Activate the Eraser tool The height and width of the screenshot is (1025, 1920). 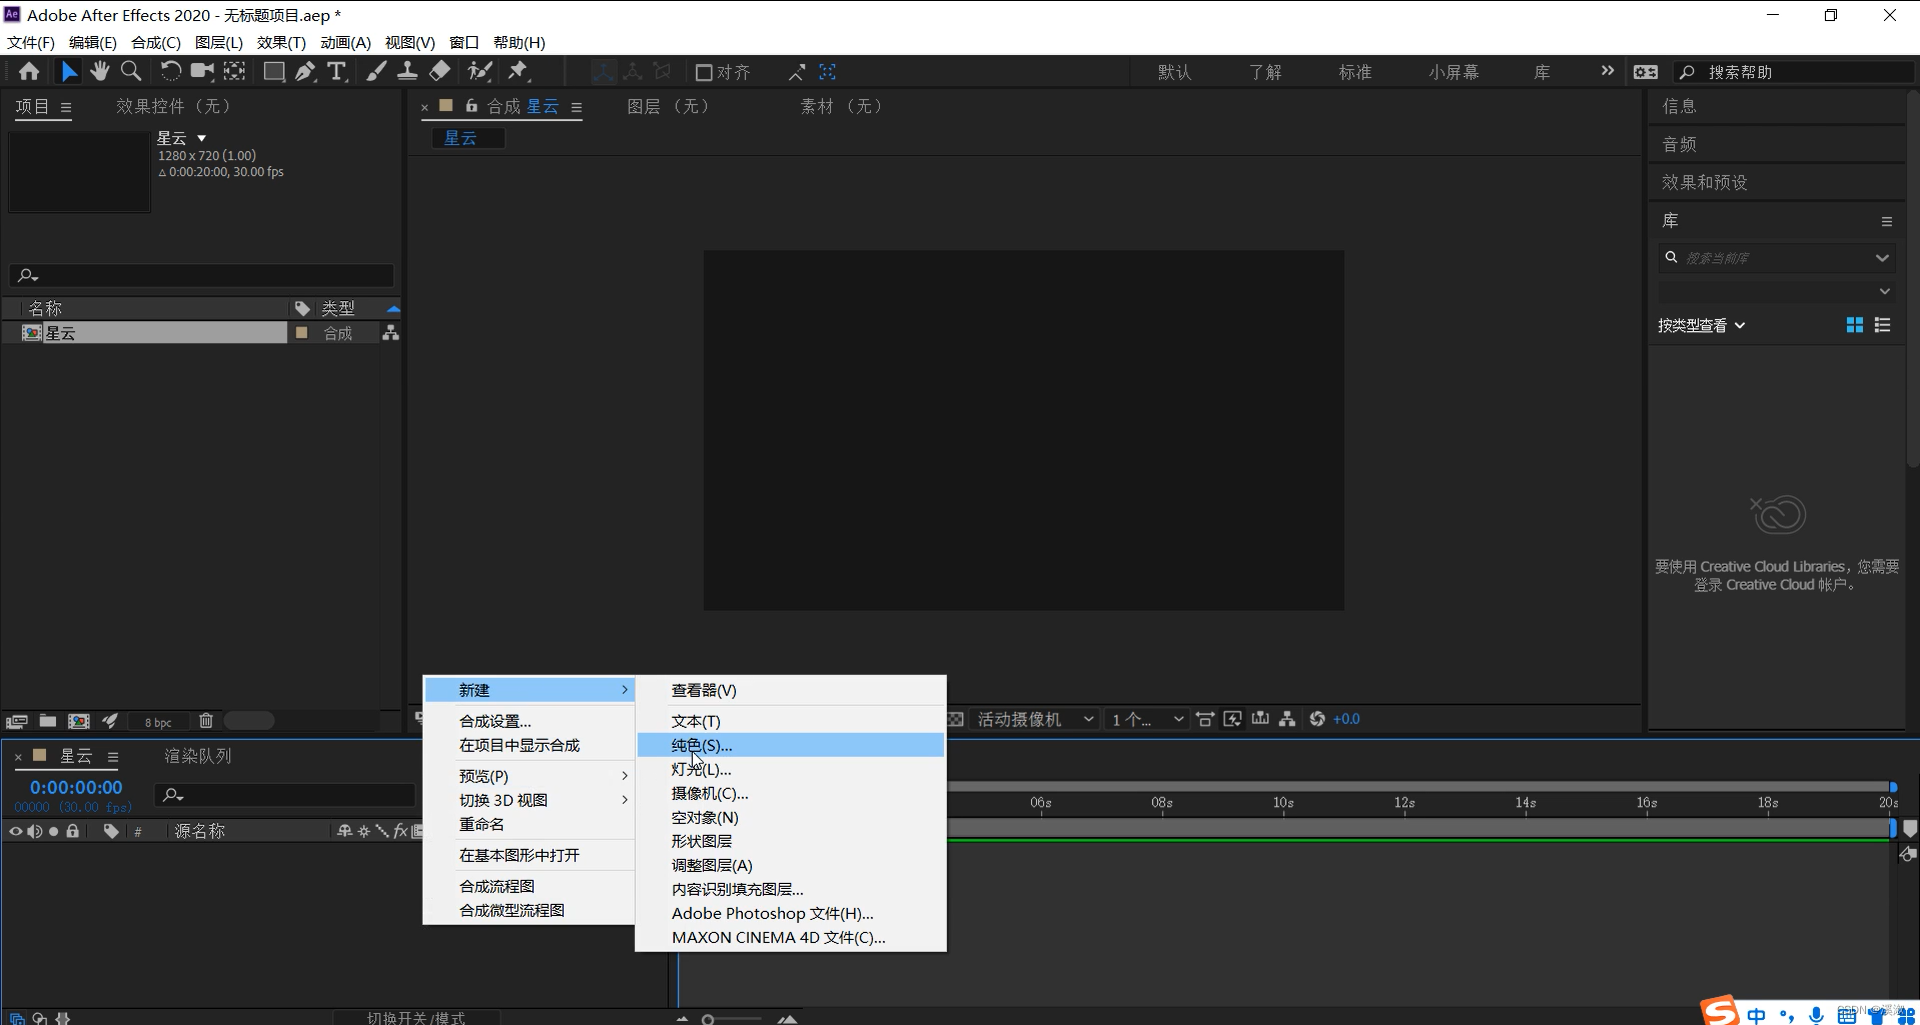(x=440, y=71)
